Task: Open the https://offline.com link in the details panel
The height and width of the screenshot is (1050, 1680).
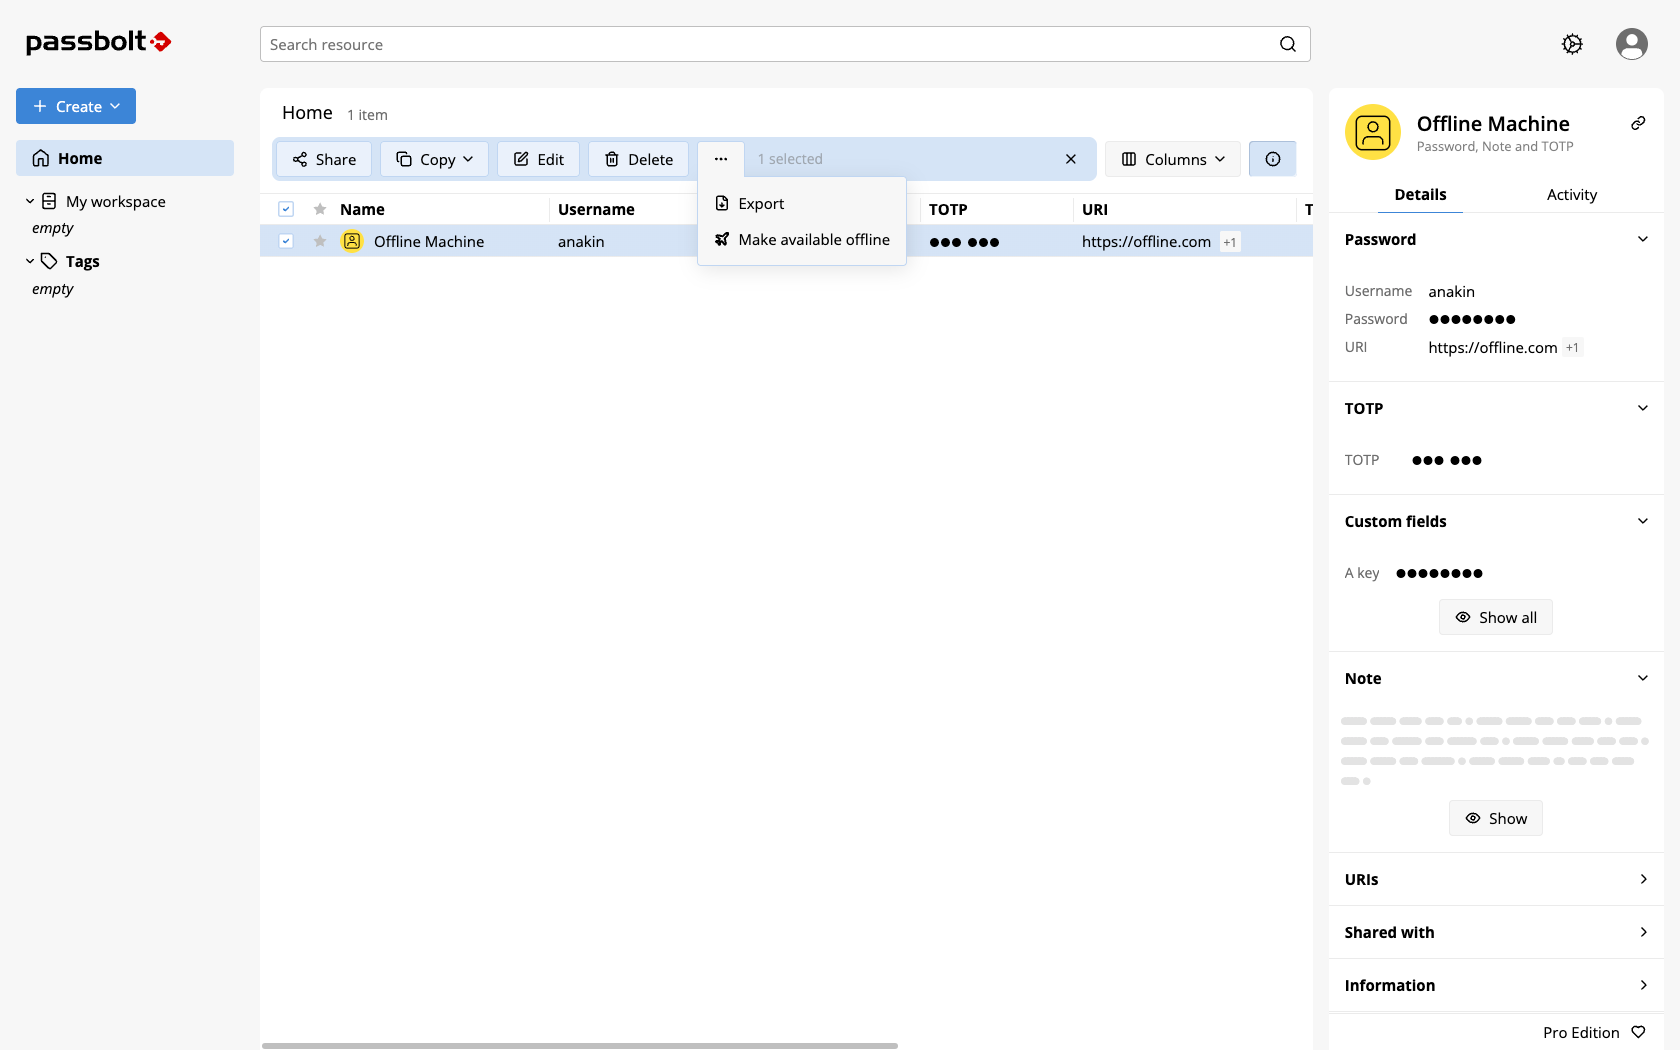Action: 1493,347
